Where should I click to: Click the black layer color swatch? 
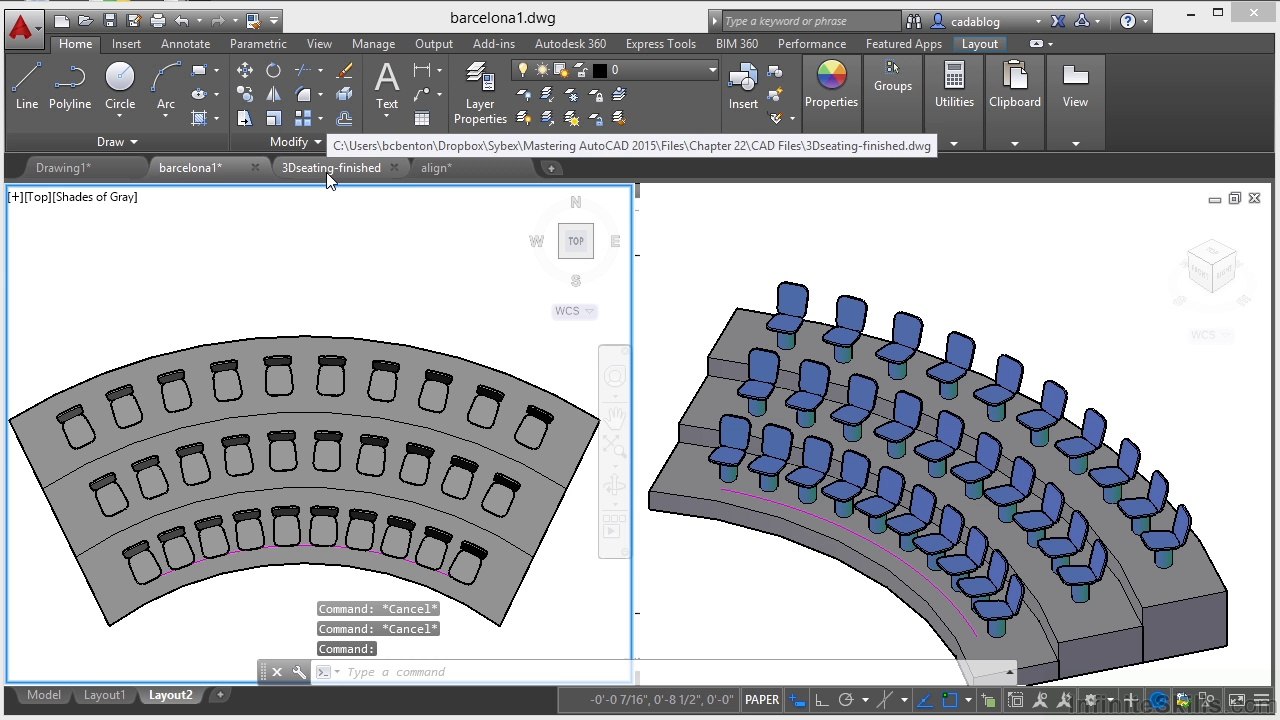[x=600, y=70]
